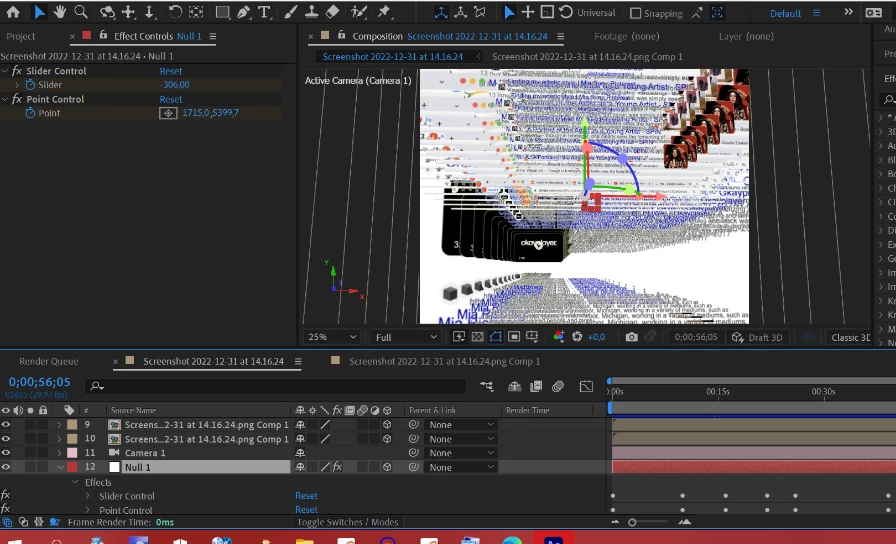Reset Slider Control in Effect Controls
This screenshot has width=896, height=544.
pyautogui.click(x=170, y=71)
